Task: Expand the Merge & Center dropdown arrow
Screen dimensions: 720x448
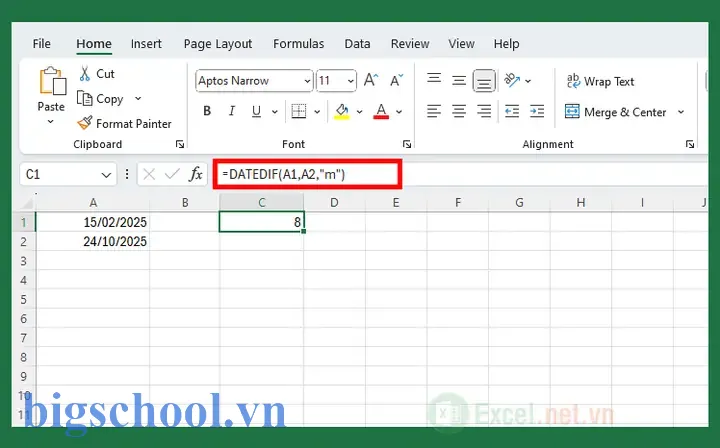Action: 681,112
